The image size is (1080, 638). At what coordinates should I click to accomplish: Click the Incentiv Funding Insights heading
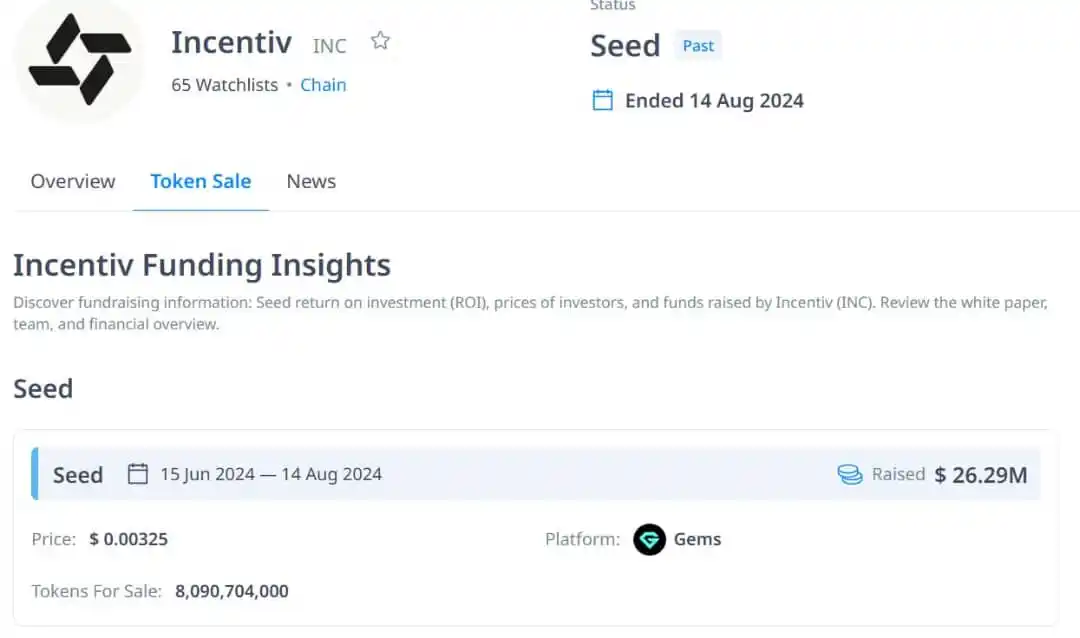pos(202,265)
